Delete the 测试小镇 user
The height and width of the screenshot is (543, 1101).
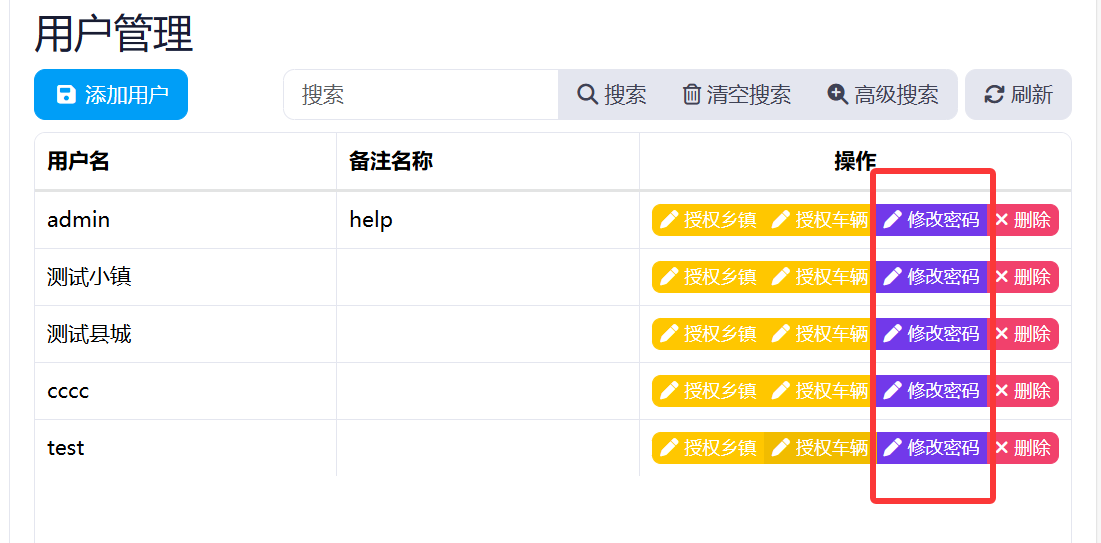pos(1023,277)
